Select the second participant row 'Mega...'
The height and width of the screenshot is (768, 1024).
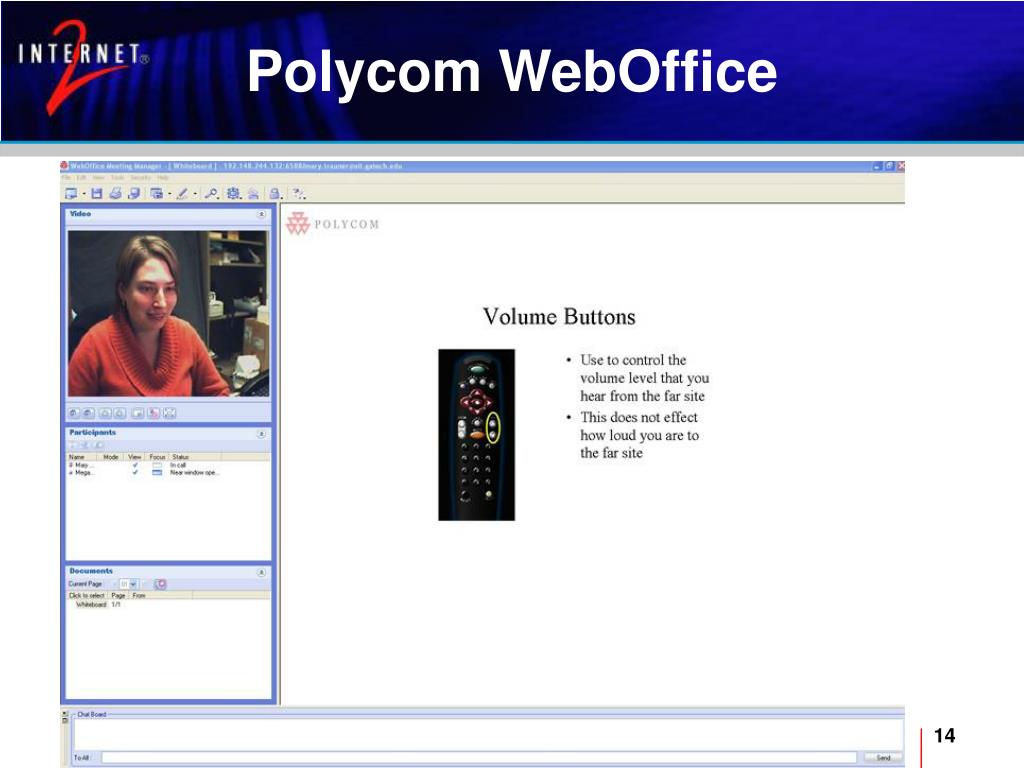(168, 472)
